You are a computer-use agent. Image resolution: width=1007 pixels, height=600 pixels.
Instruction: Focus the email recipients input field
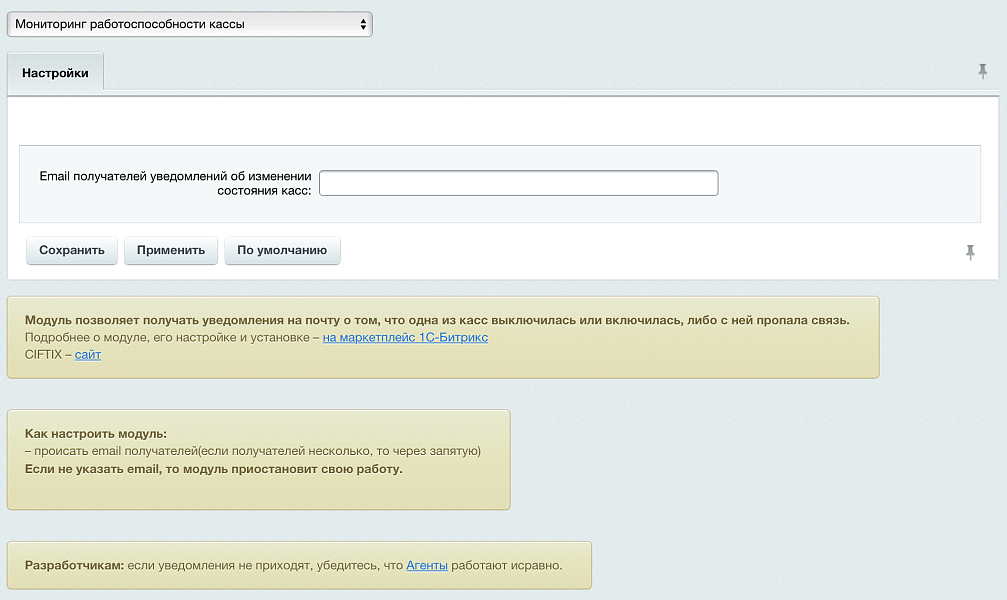click(x=518, y=183)
